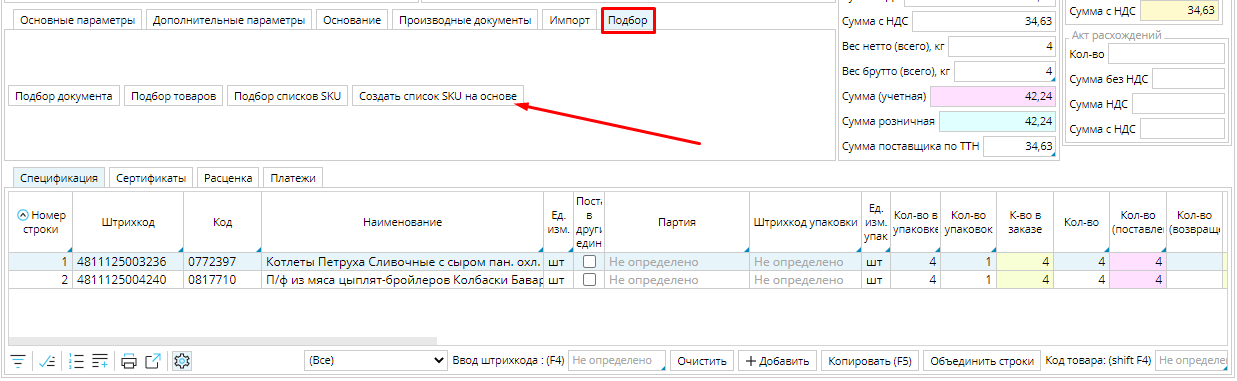The image size is (1237, 381).
Task: Click the export external-link icon
Action: coord(153,361)
